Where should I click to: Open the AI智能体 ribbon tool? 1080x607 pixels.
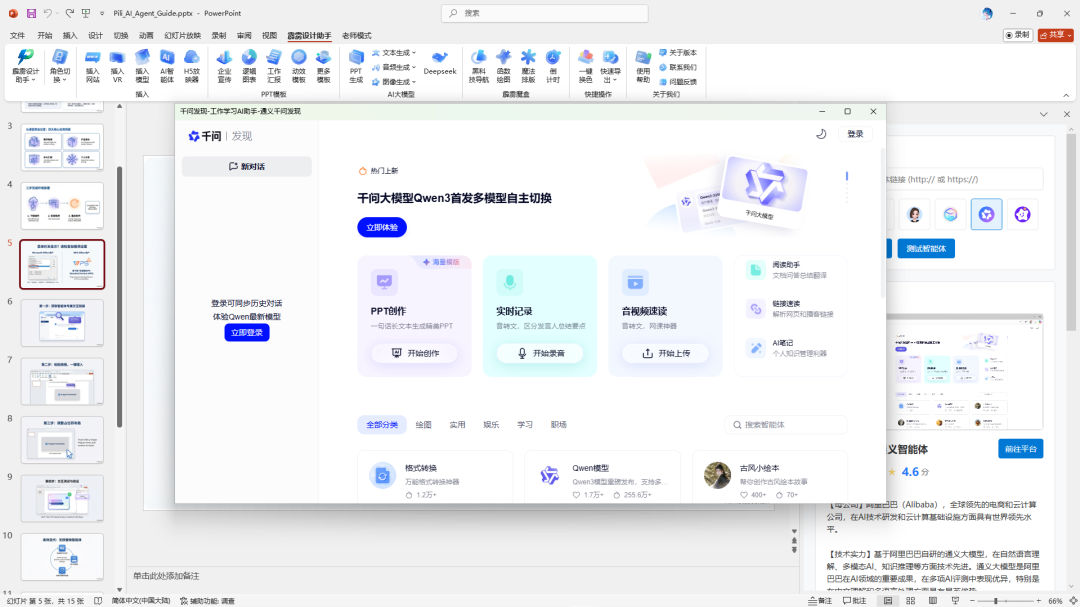pos(167,66)
